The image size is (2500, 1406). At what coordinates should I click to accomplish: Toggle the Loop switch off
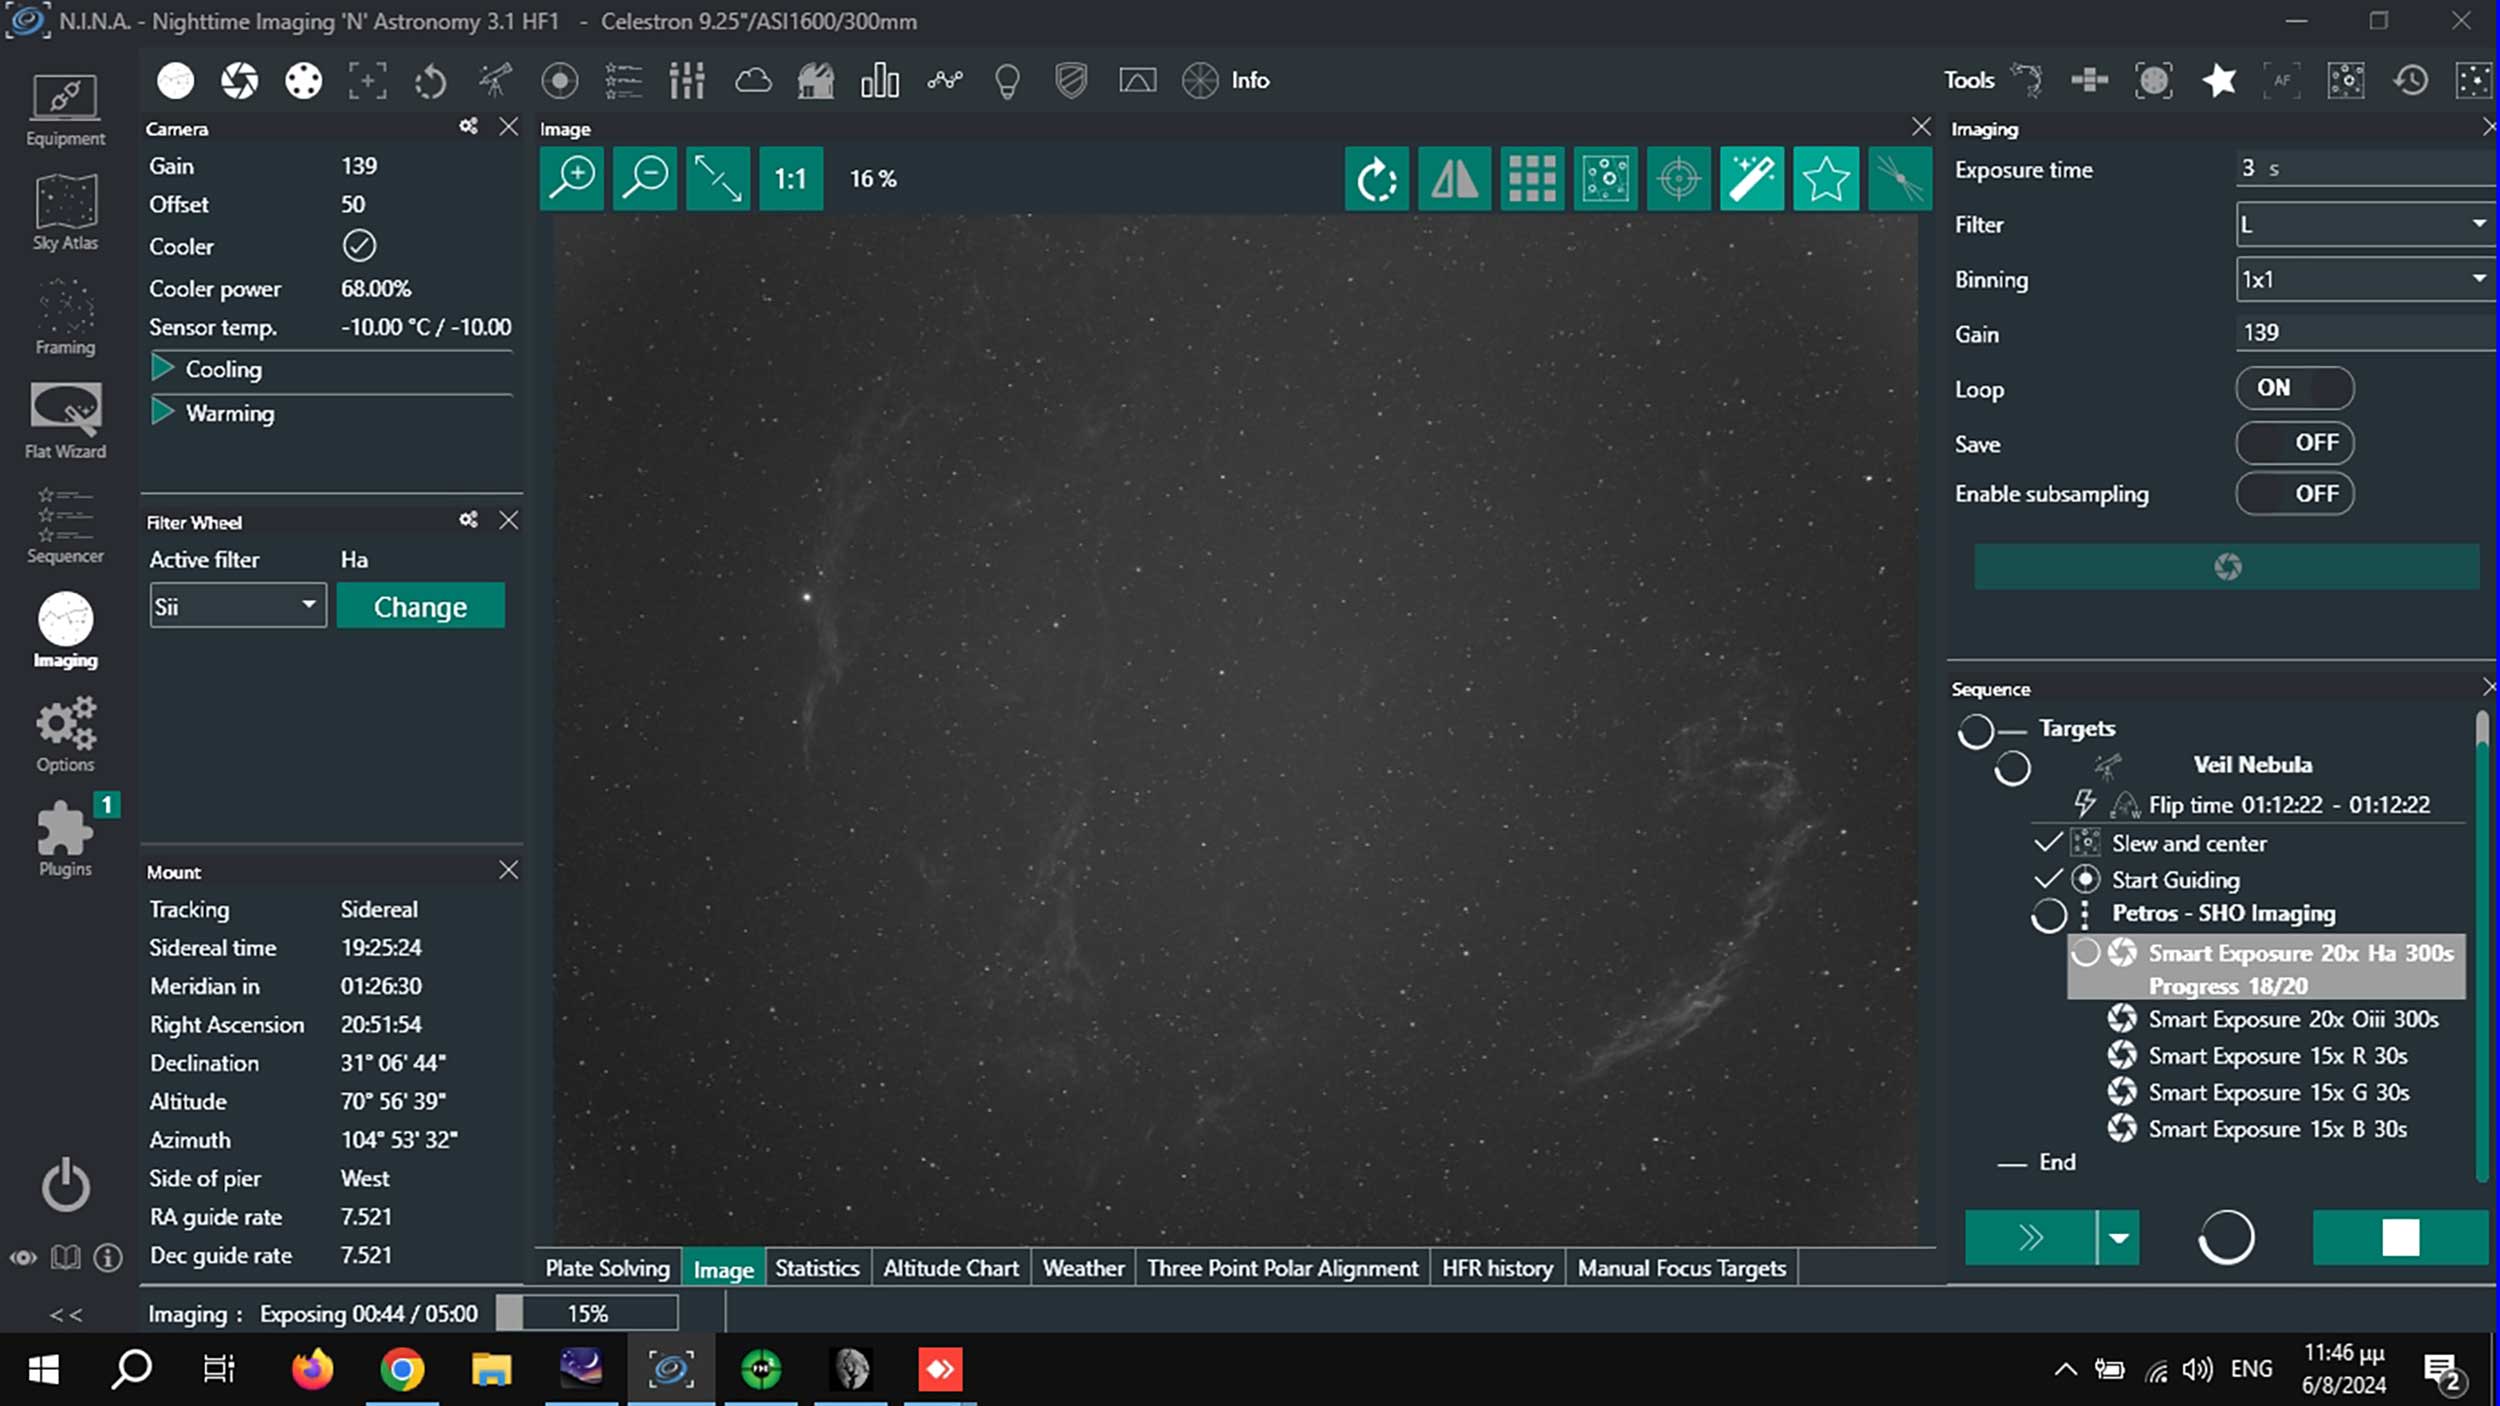coord(2294,388)
